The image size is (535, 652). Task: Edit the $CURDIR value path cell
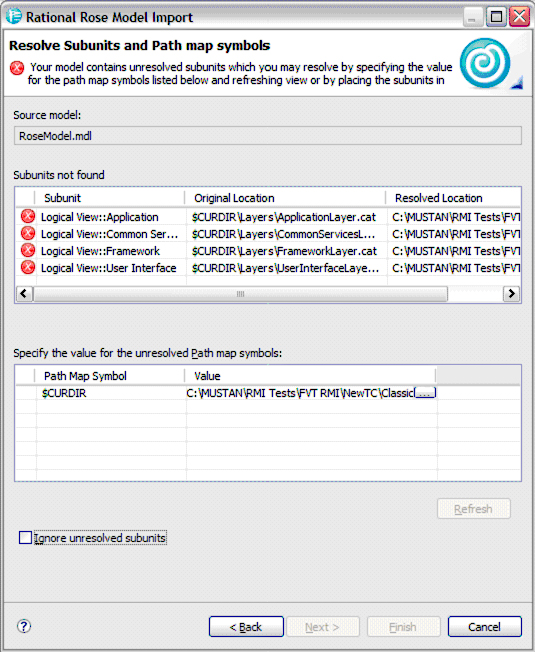(300, 393)
